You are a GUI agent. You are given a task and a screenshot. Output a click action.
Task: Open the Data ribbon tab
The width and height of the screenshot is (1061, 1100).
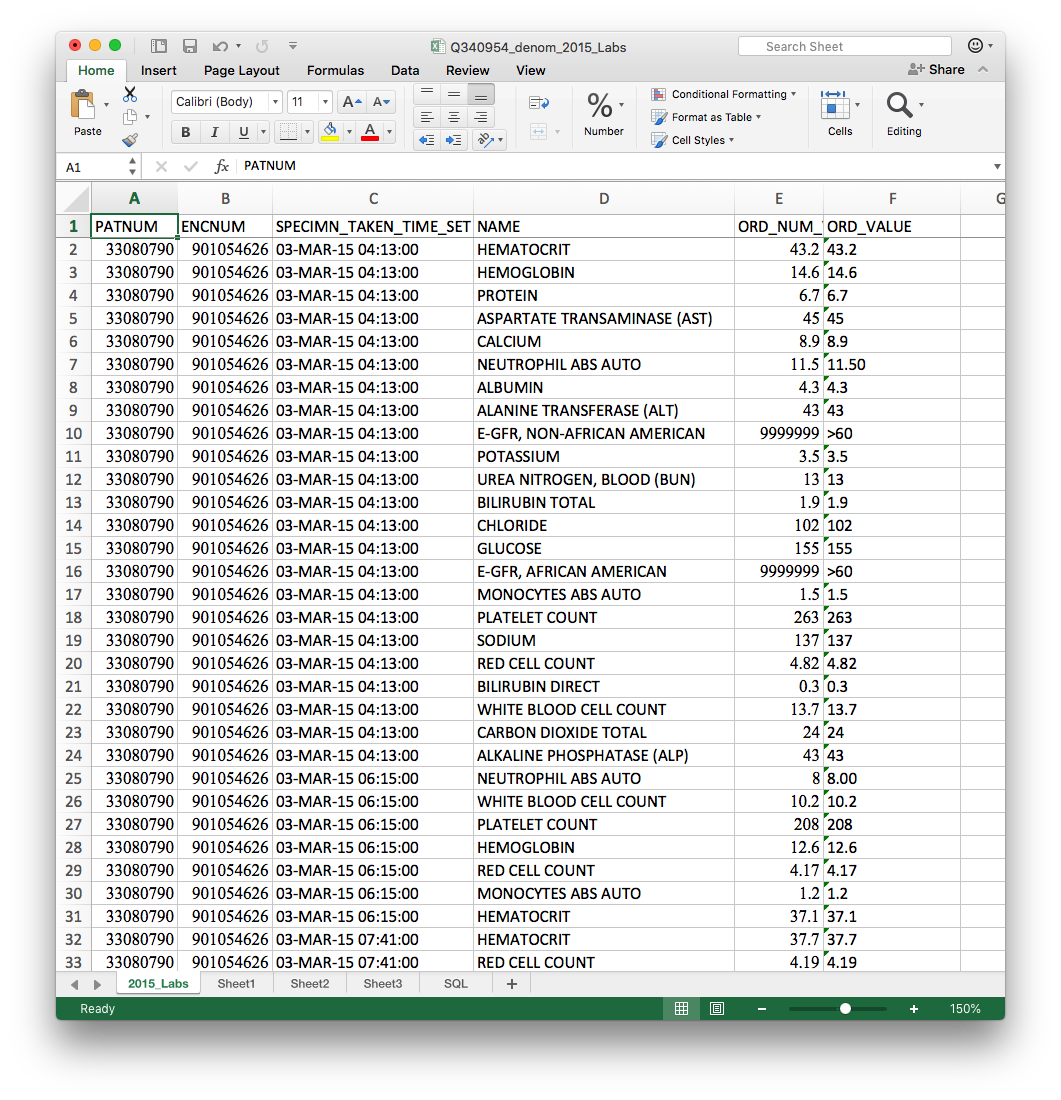405,70
